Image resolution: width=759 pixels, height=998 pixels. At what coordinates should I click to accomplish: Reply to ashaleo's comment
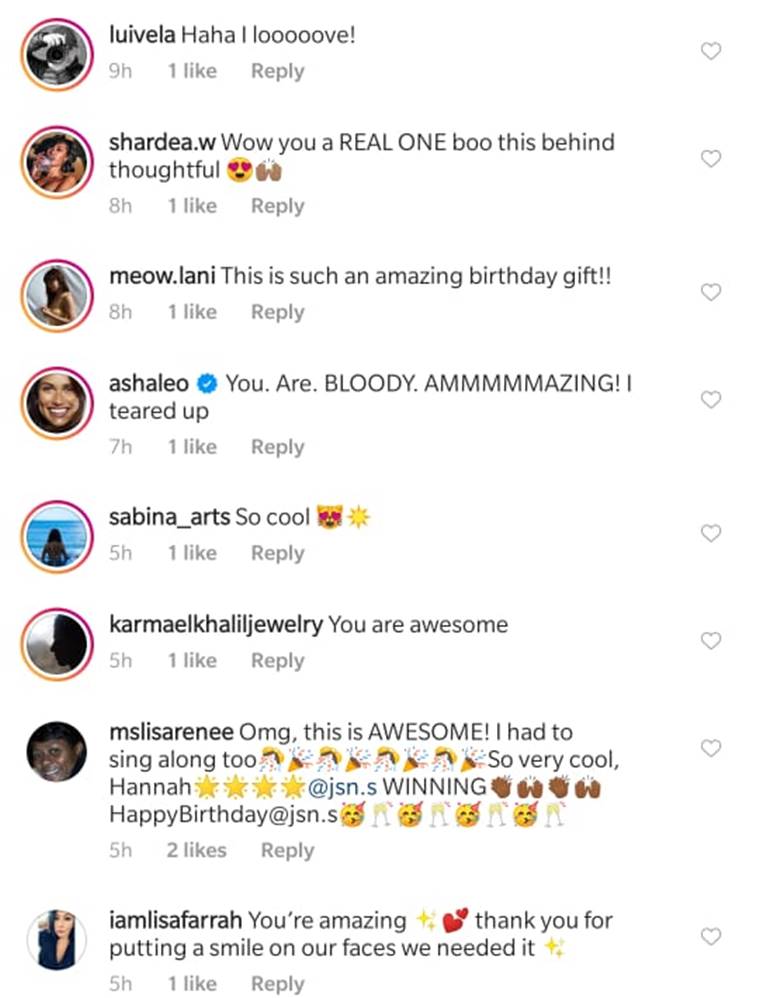point(277,447)
